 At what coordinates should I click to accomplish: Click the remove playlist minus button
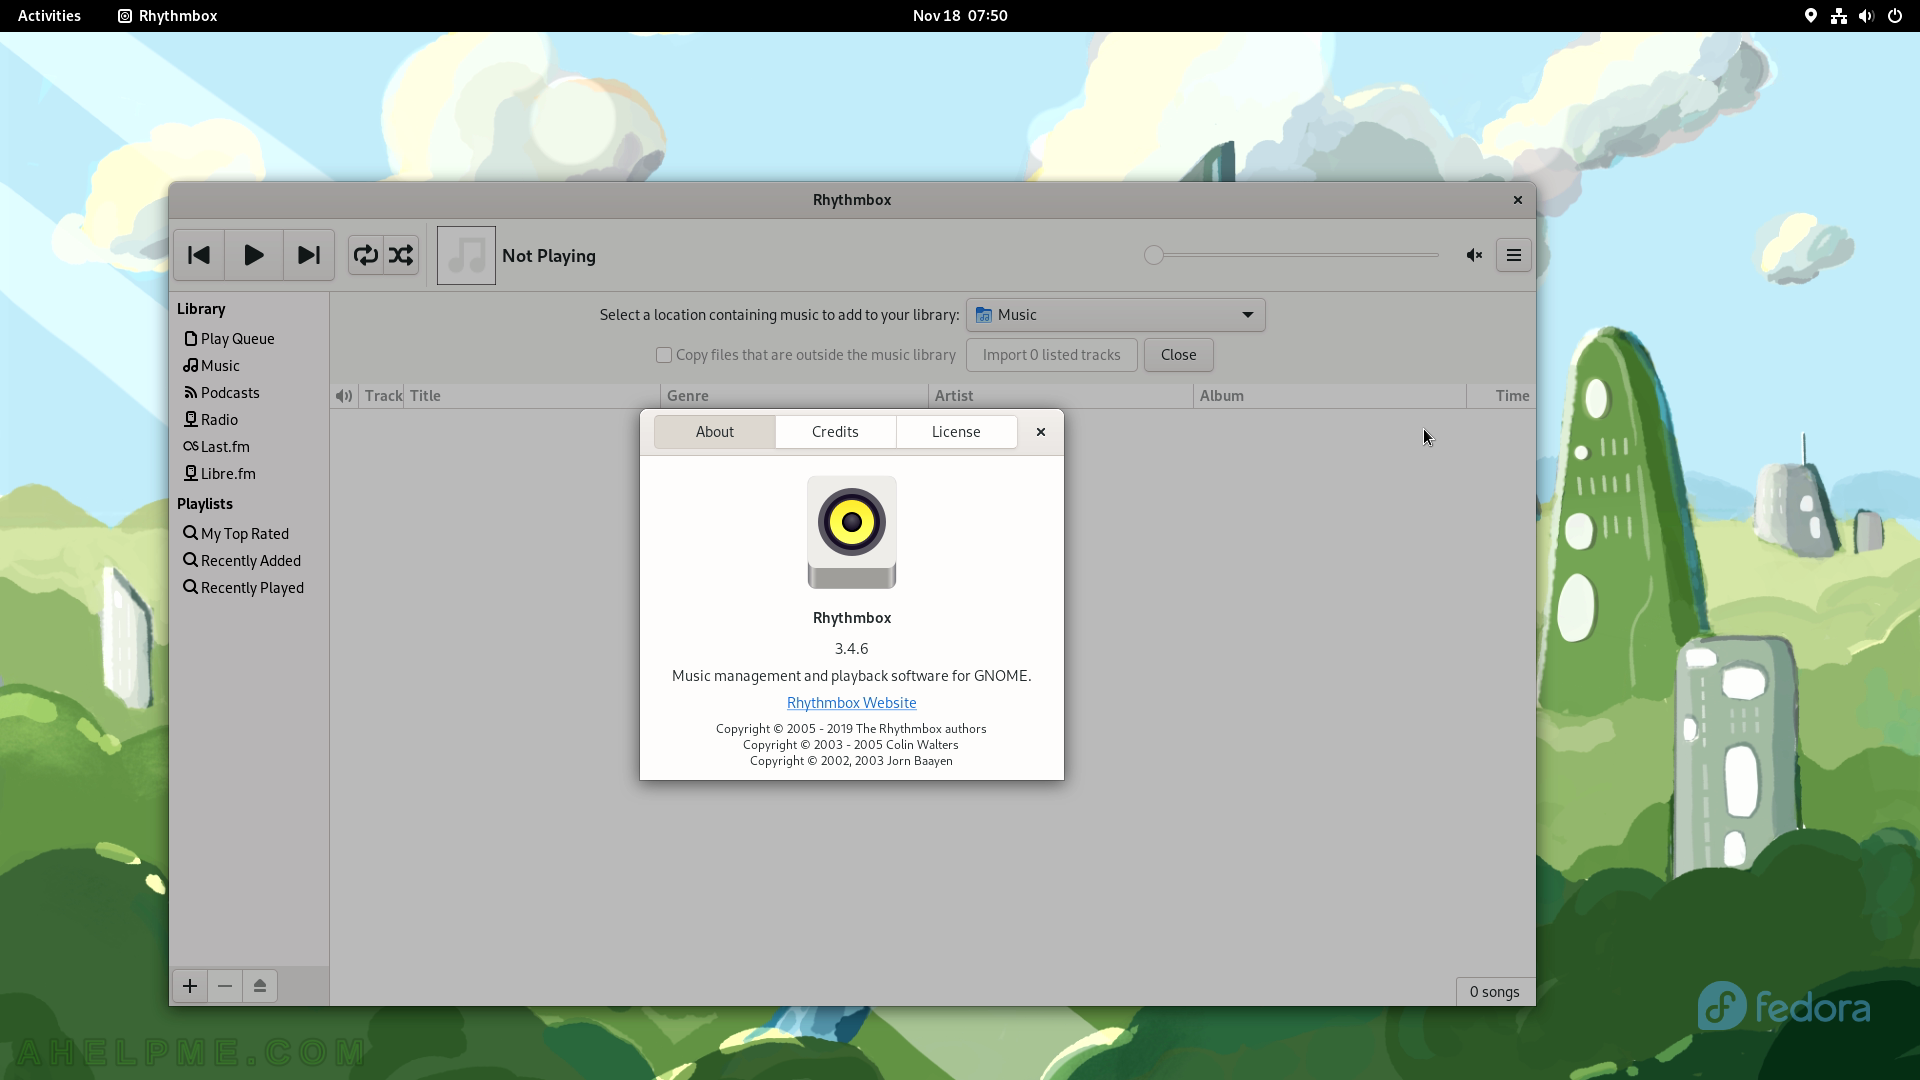[225, 986]
